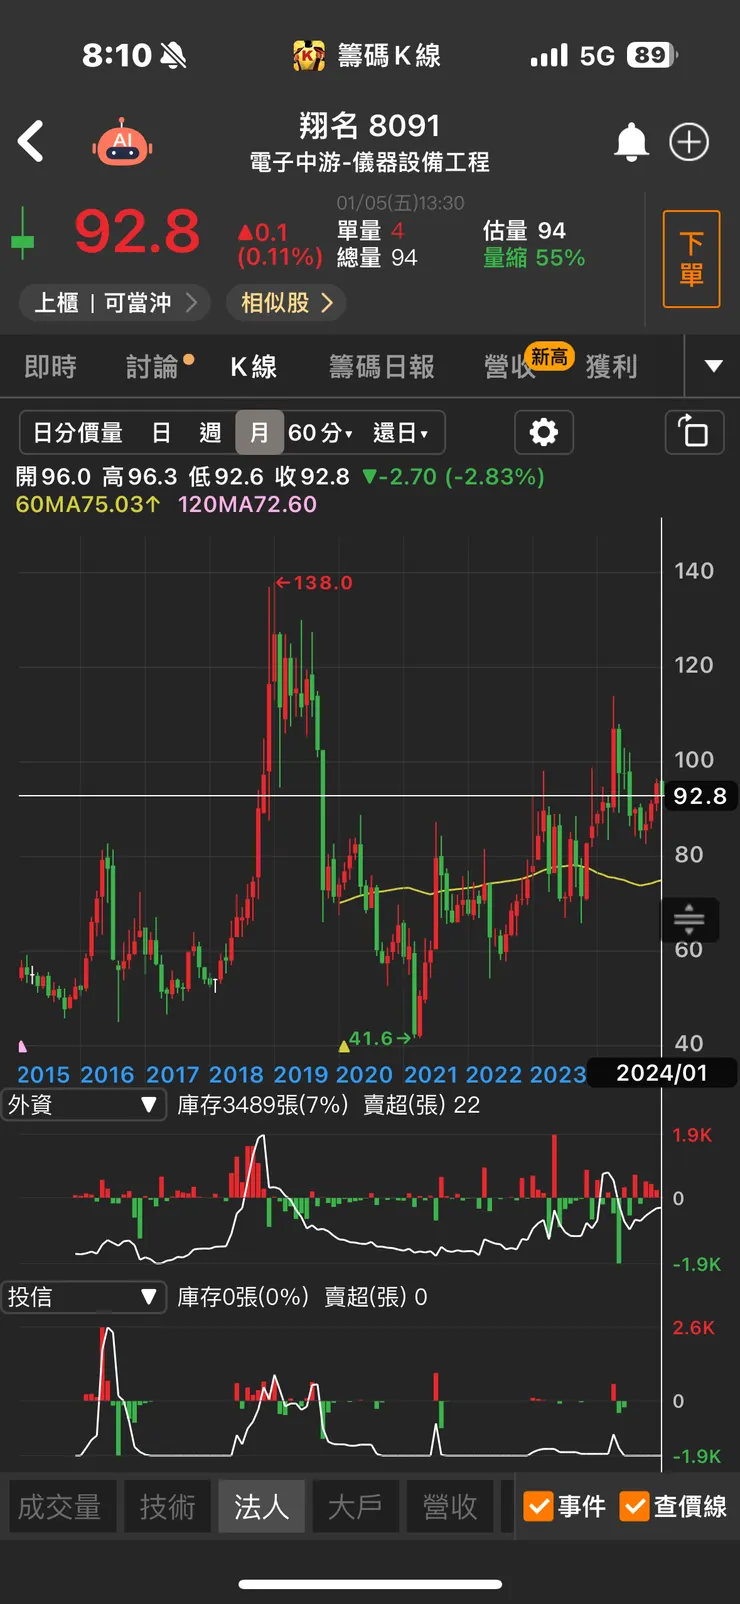
Task: Select 月 monthly period
Action: tap(259, 433)
